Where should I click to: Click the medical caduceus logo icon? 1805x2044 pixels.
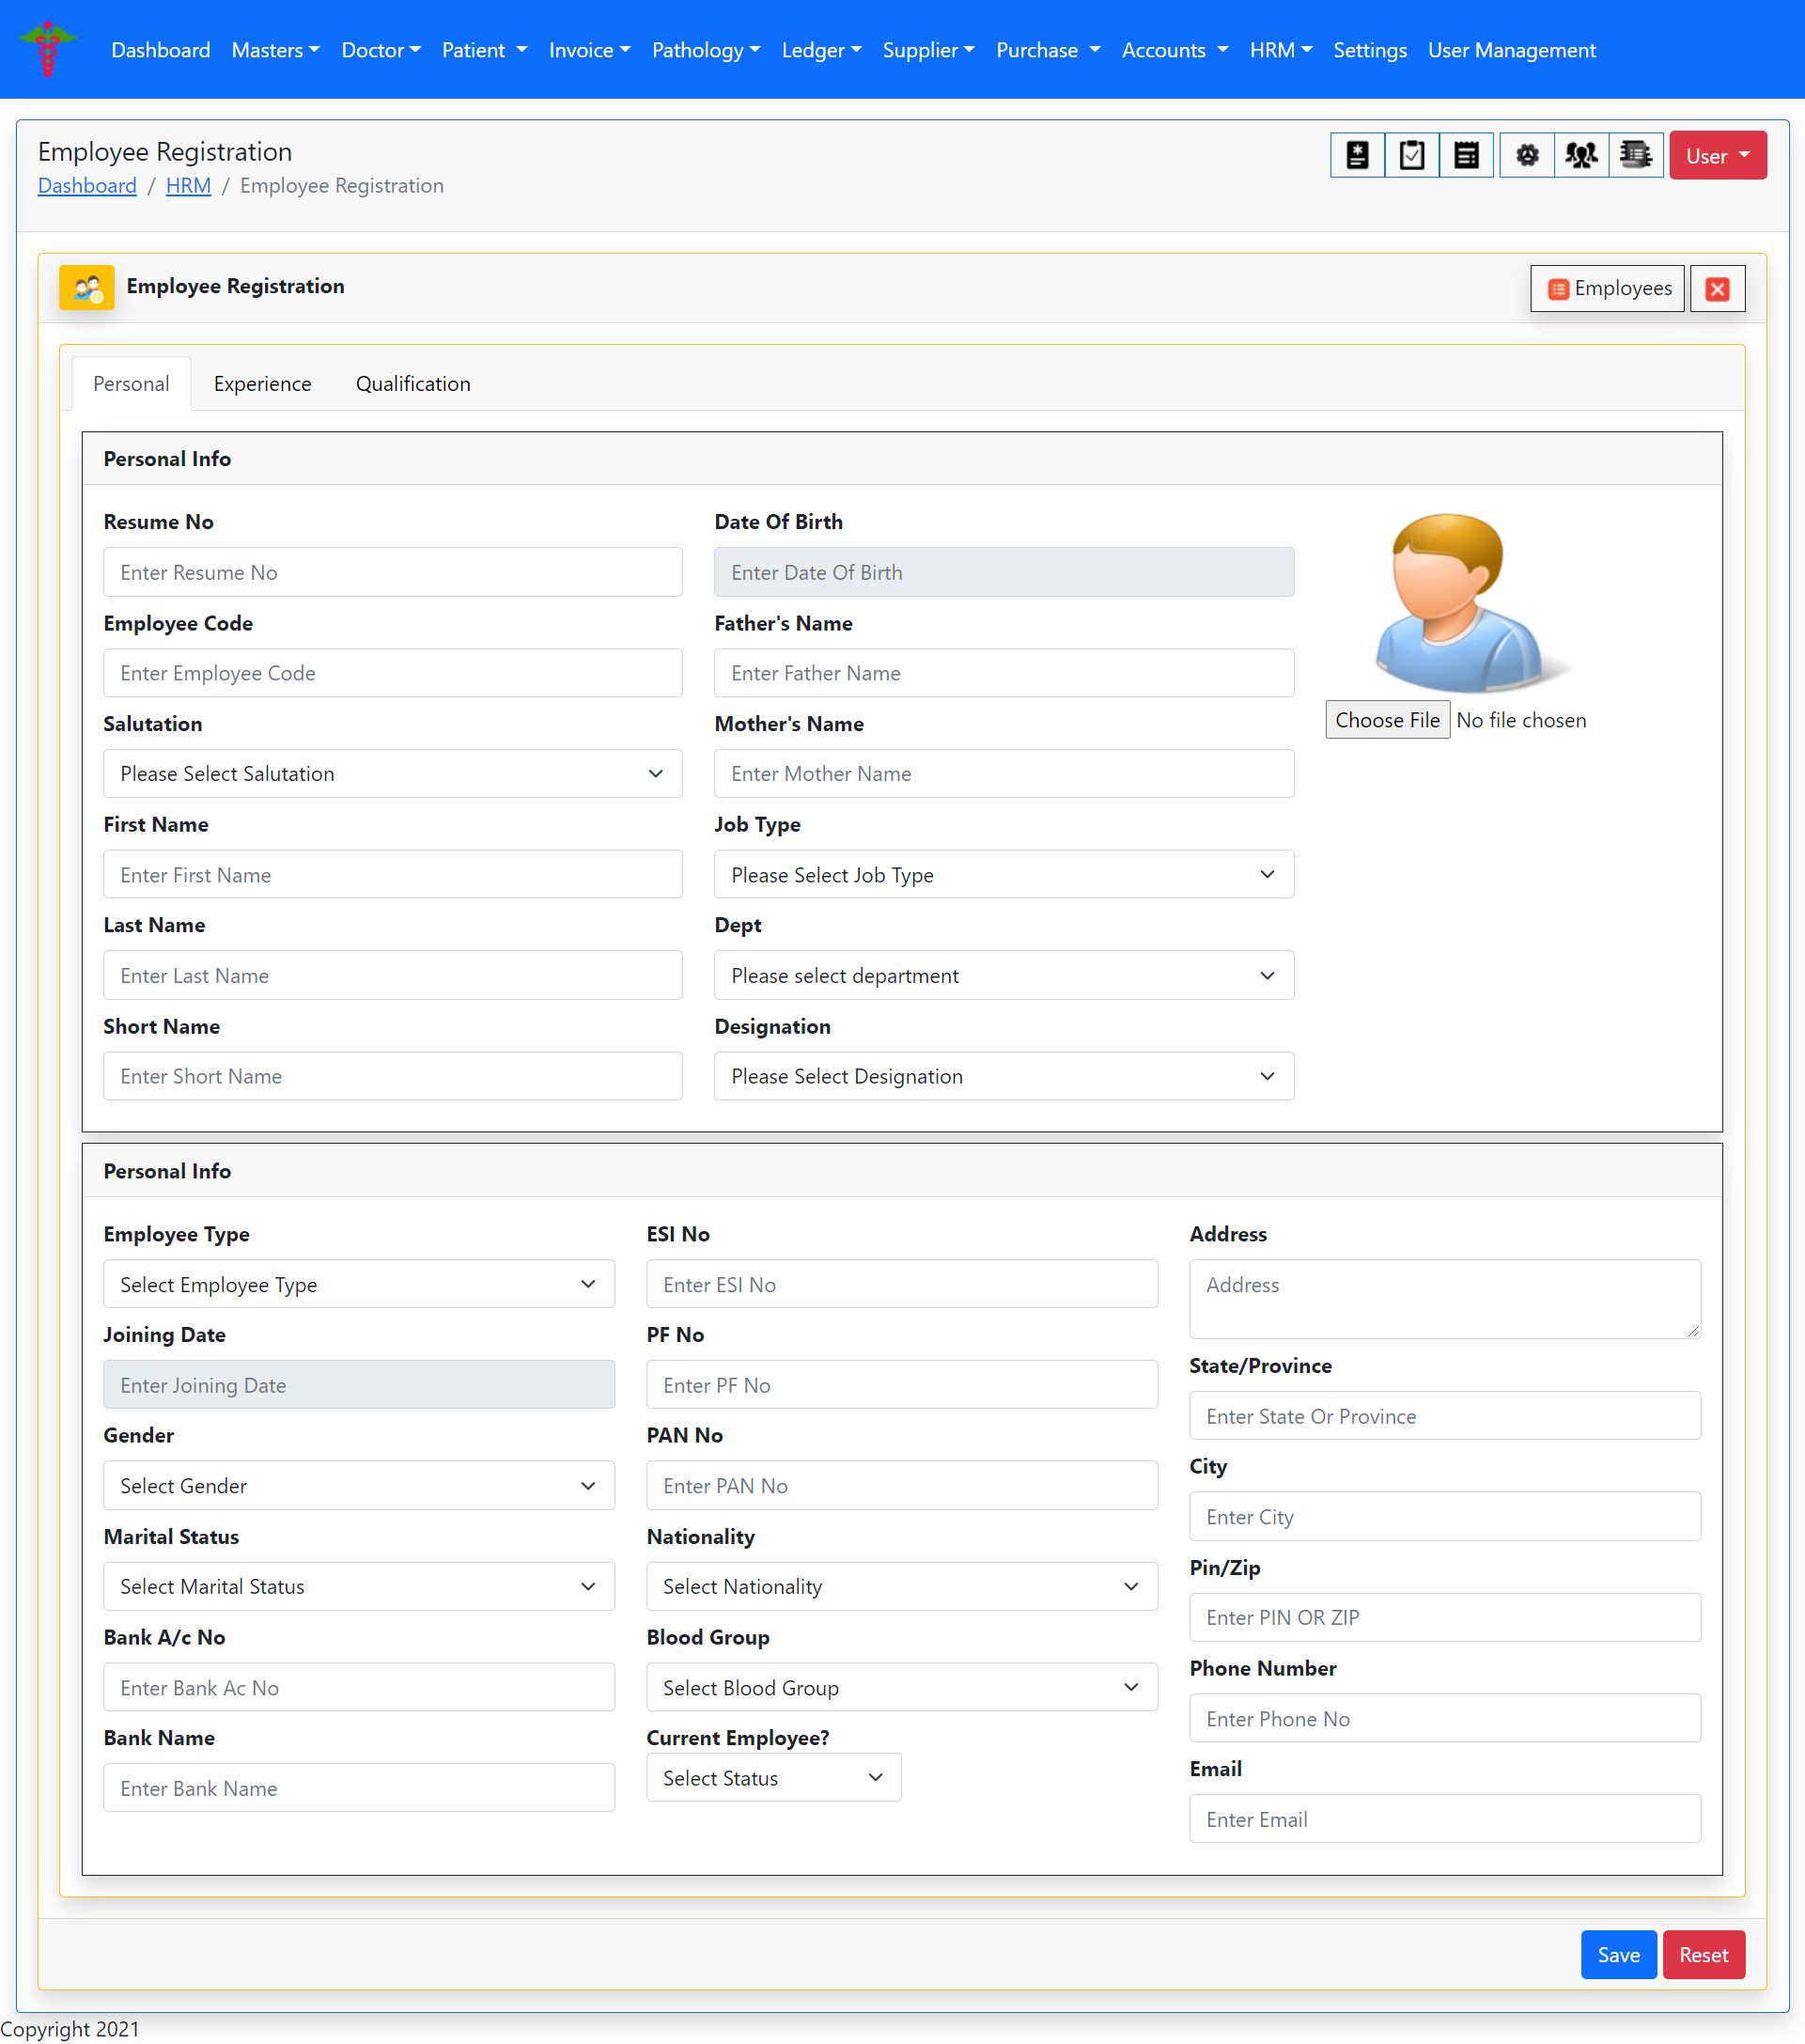pos(47,49)
